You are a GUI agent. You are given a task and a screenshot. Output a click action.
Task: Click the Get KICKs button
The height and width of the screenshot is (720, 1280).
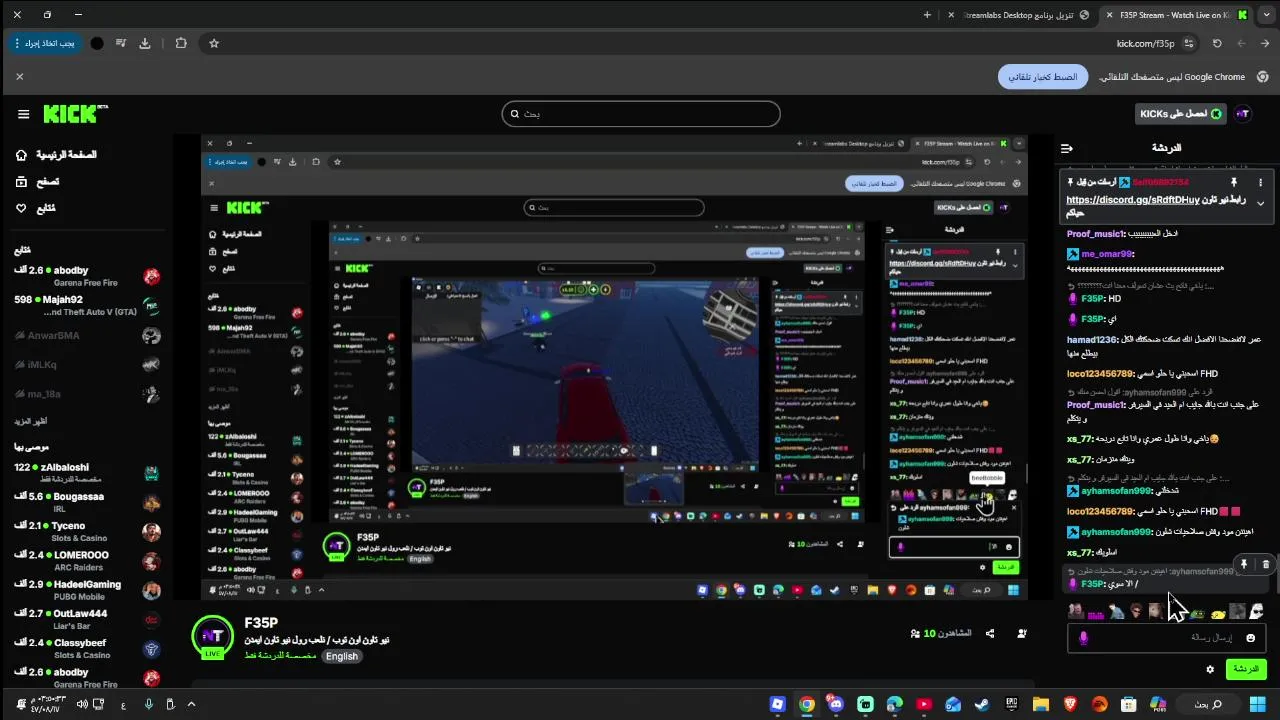pyautogui.click(x=1180, y=114)
